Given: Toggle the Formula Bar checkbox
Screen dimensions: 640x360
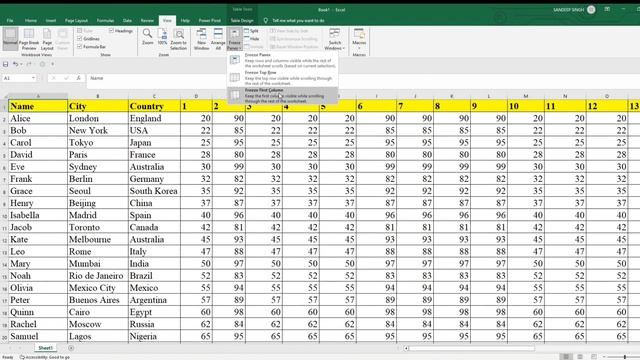Looking at the screenshot, I should 80,47.
